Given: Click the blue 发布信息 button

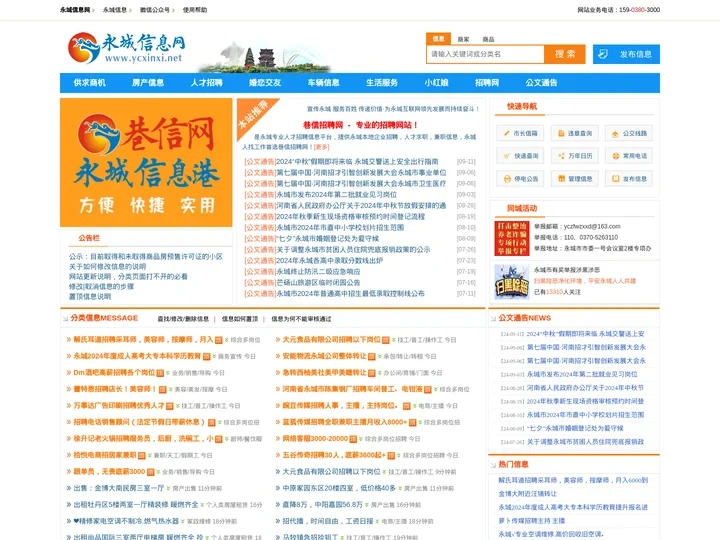Looking at the screenshot, I should (626, 54).
